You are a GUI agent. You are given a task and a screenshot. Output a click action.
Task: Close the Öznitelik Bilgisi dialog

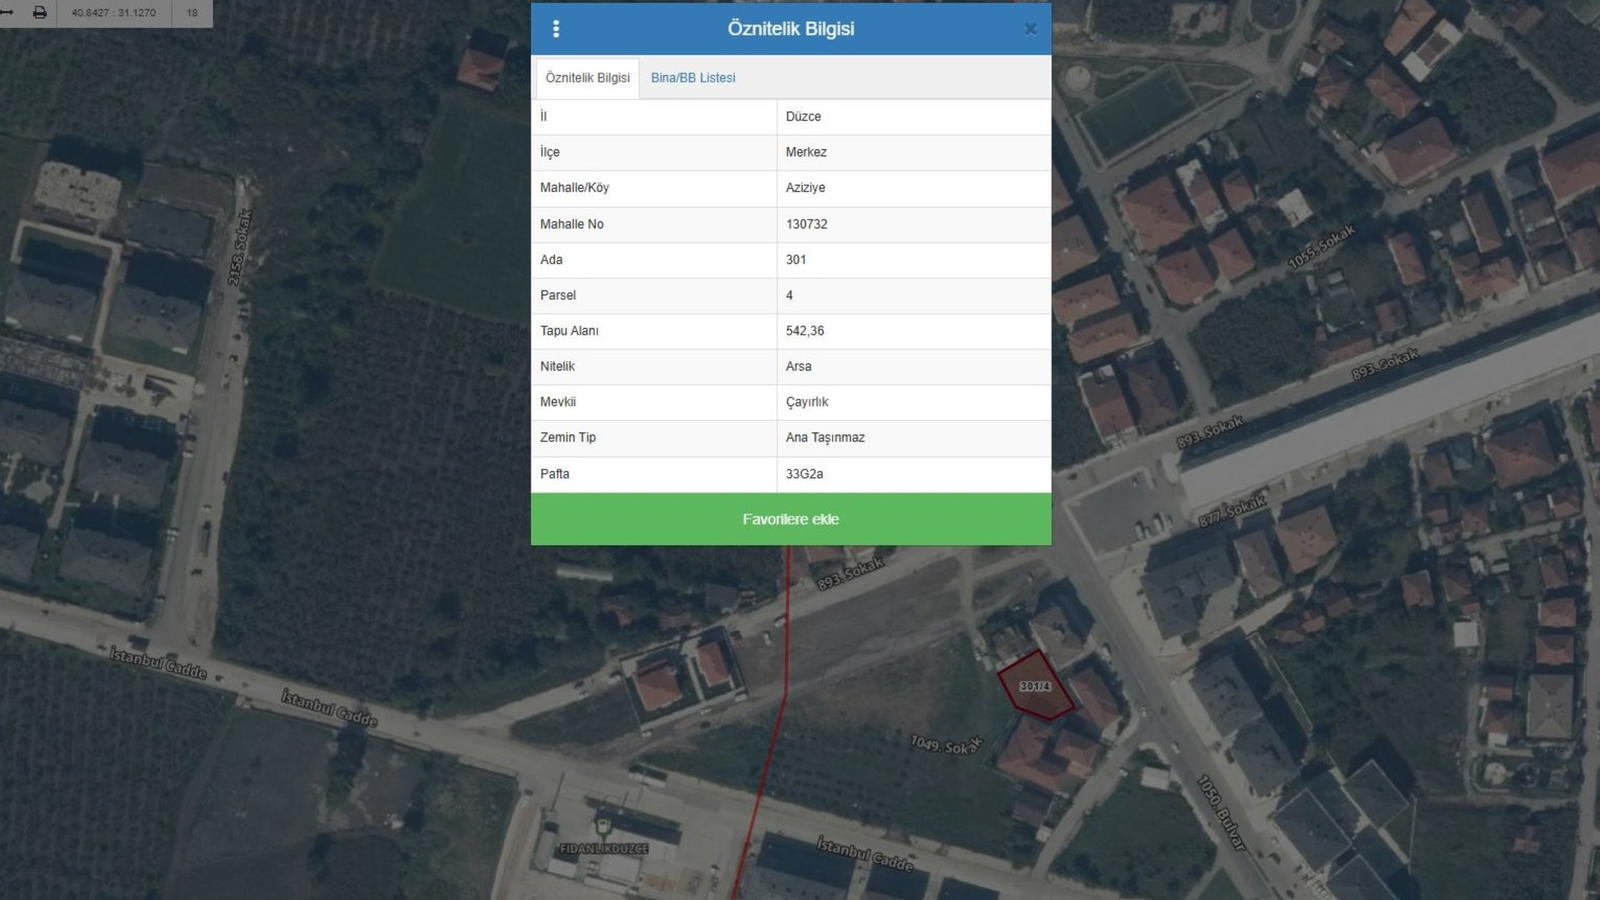pos(1030,29)
